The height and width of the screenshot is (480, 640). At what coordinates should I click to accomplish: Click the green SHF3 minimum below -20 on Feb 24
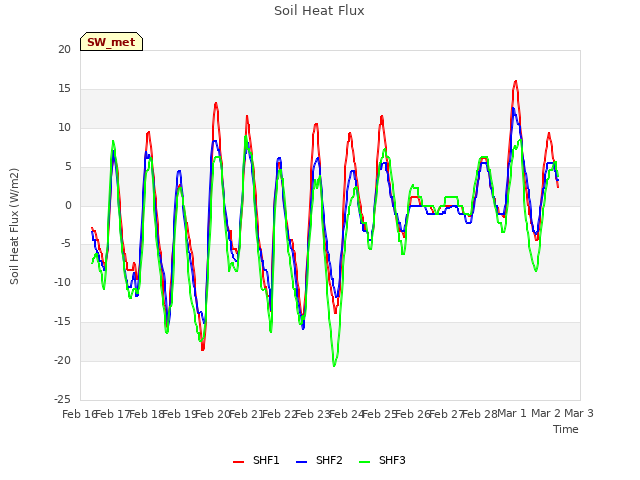click(x=334, y=366)
